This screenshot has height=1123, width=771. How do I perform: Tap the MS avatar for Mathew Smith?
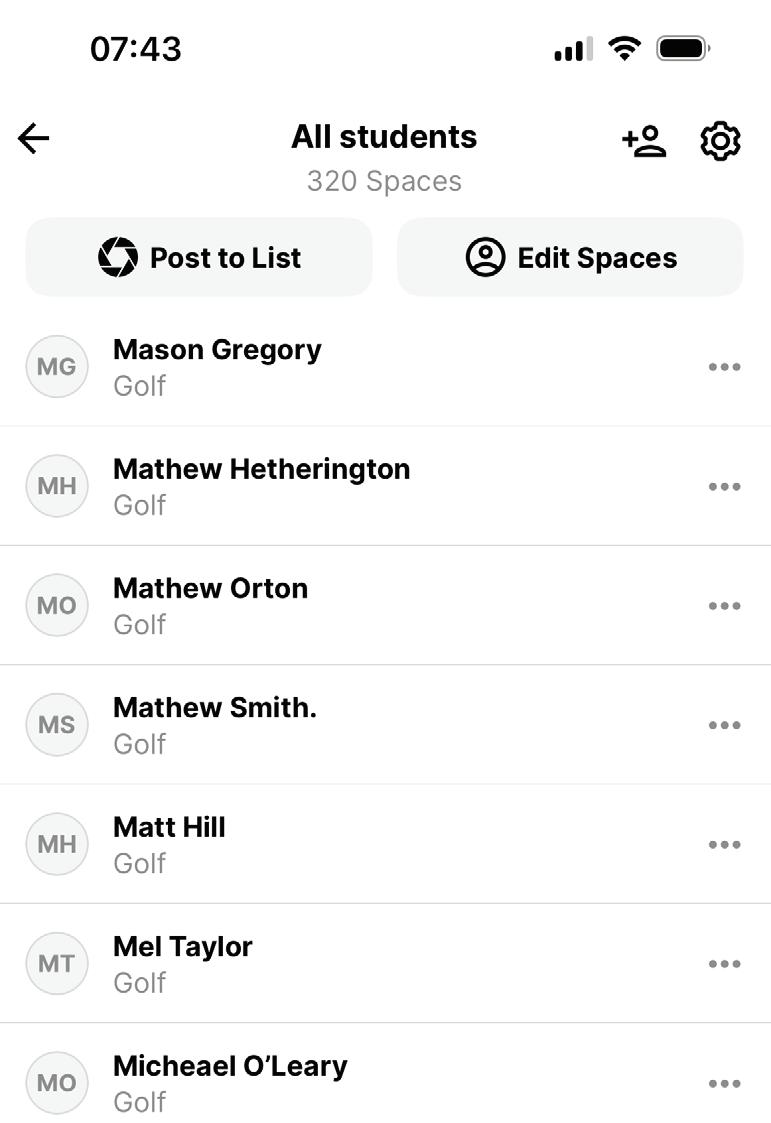(x=57, y=725)
